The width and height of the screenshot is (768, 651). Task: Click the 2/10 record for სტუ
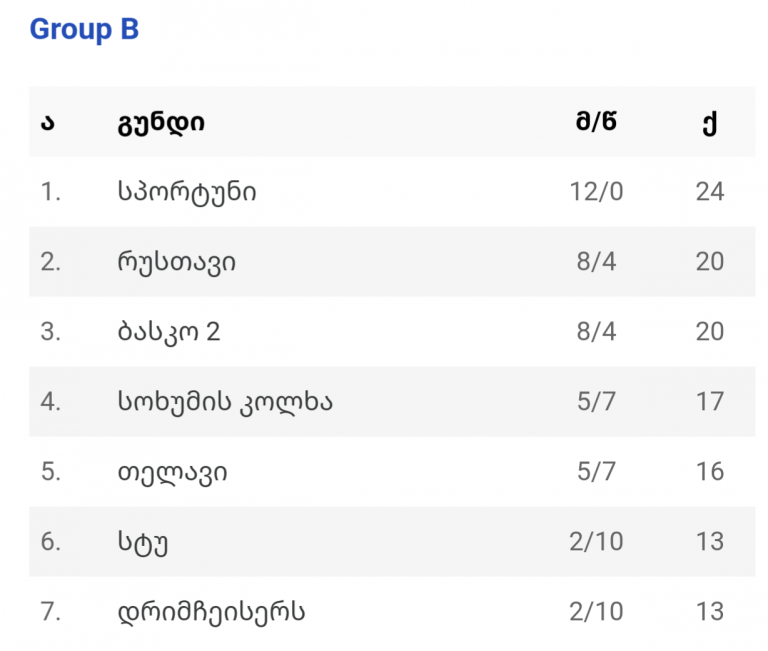coord(596,542)
